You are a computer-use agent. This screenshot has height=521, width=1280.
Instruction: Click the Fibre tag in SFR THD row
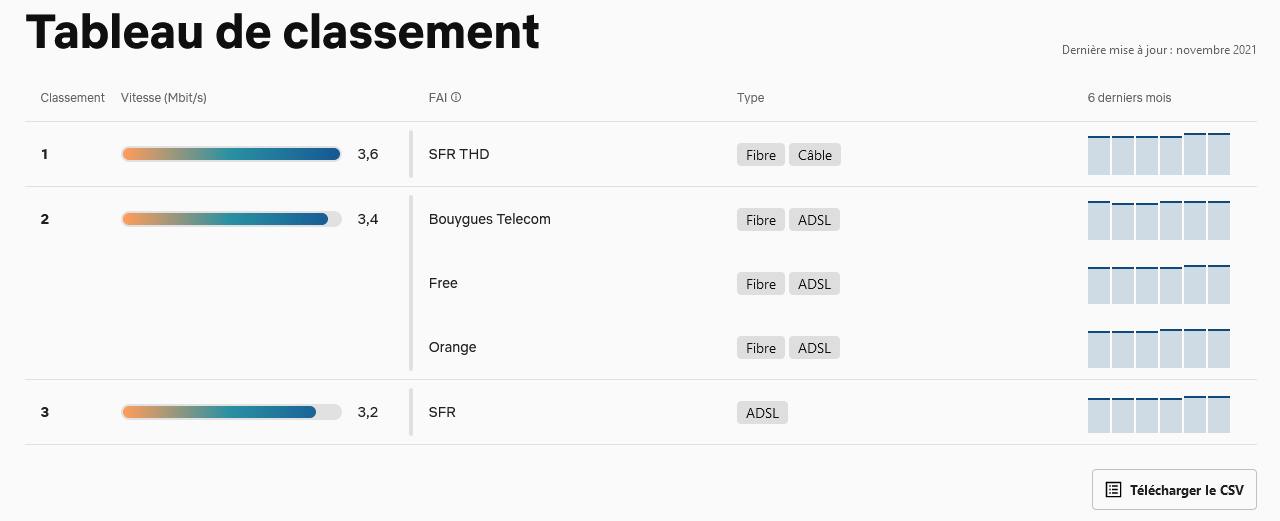[761, 155]
